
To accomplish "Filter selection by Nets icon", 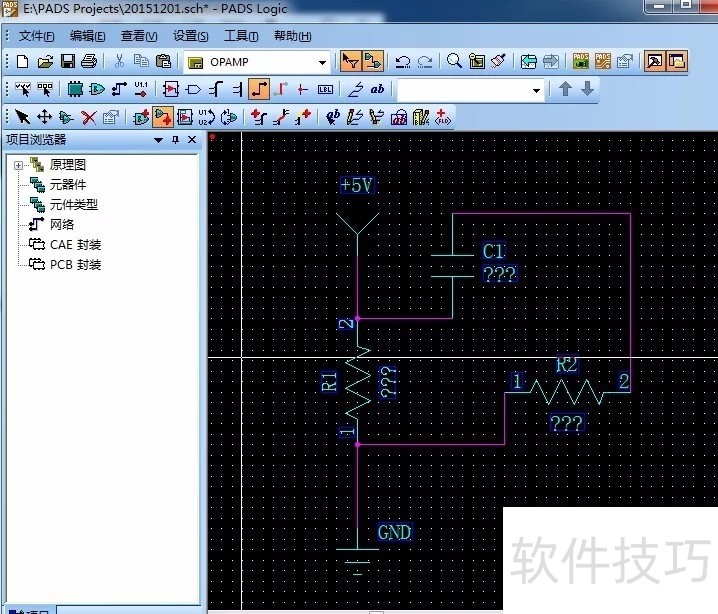I will tap(119, 89).
